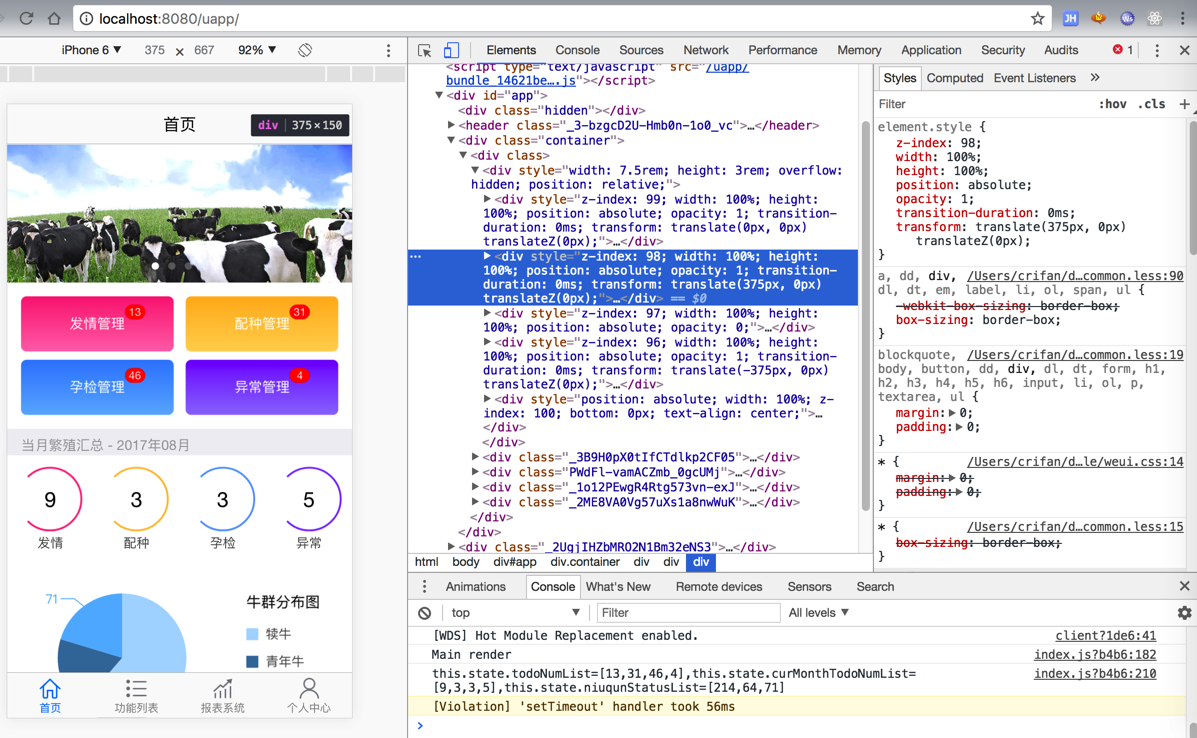Tap the 功能列表 list icon in bottom nav
Screen dimensions: 1197x738
(136, 695)
